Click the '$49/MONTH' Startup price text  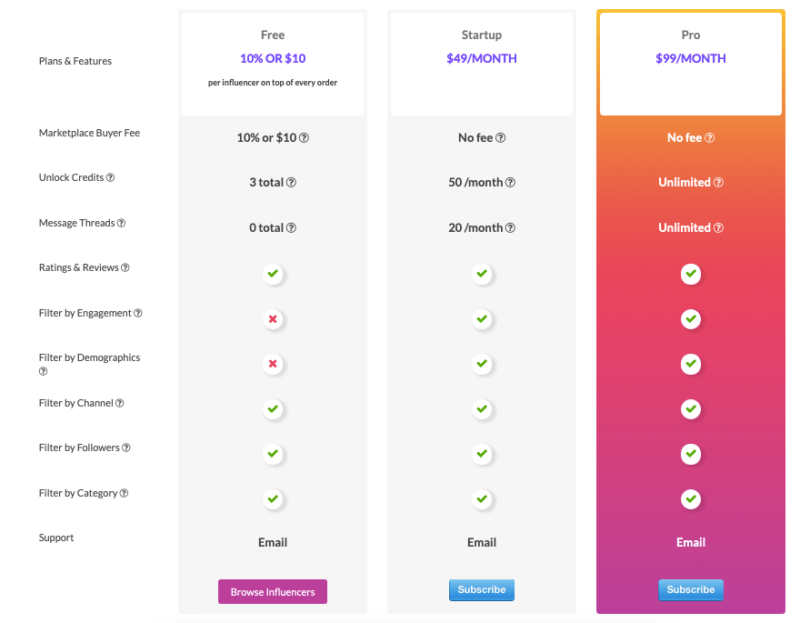tap(481, 60)
